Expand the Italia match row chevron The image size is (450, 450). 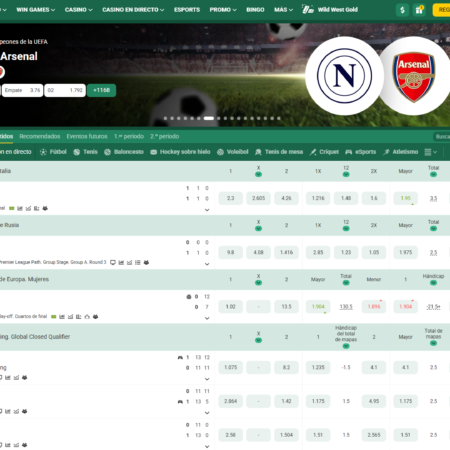tap(207, 210)
